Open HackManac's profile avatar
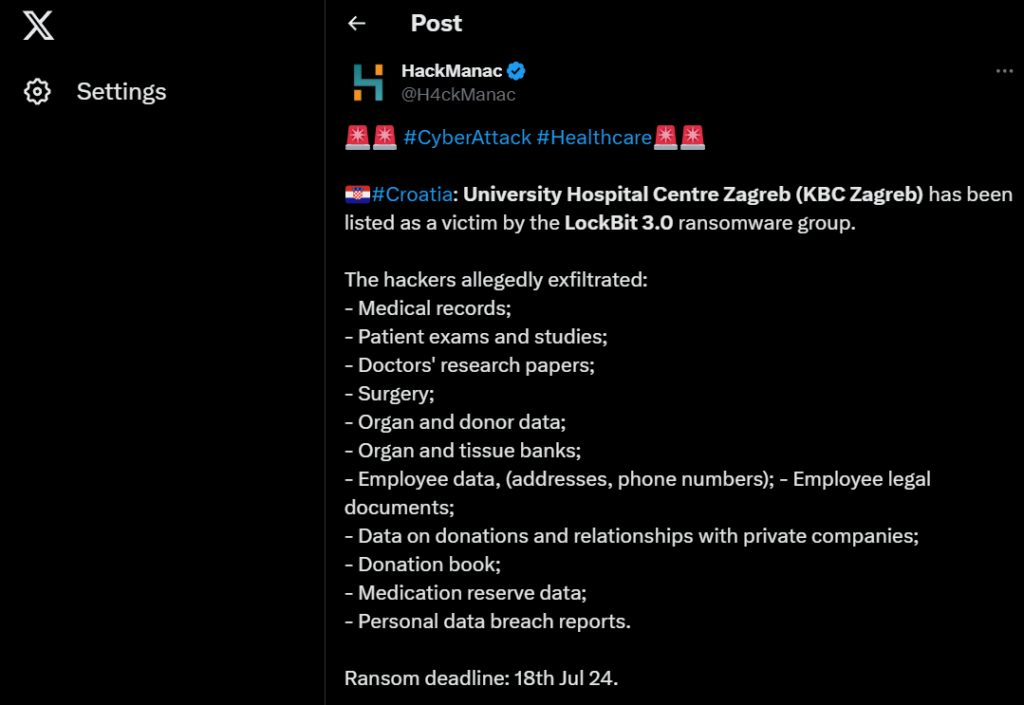The height and width of the screenshot is (705, 1024). point(367,82)
